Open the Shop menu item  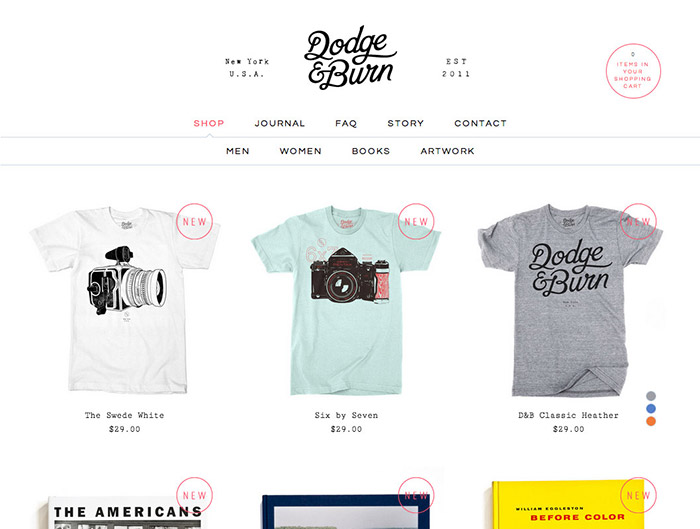(x=208, y=123)
